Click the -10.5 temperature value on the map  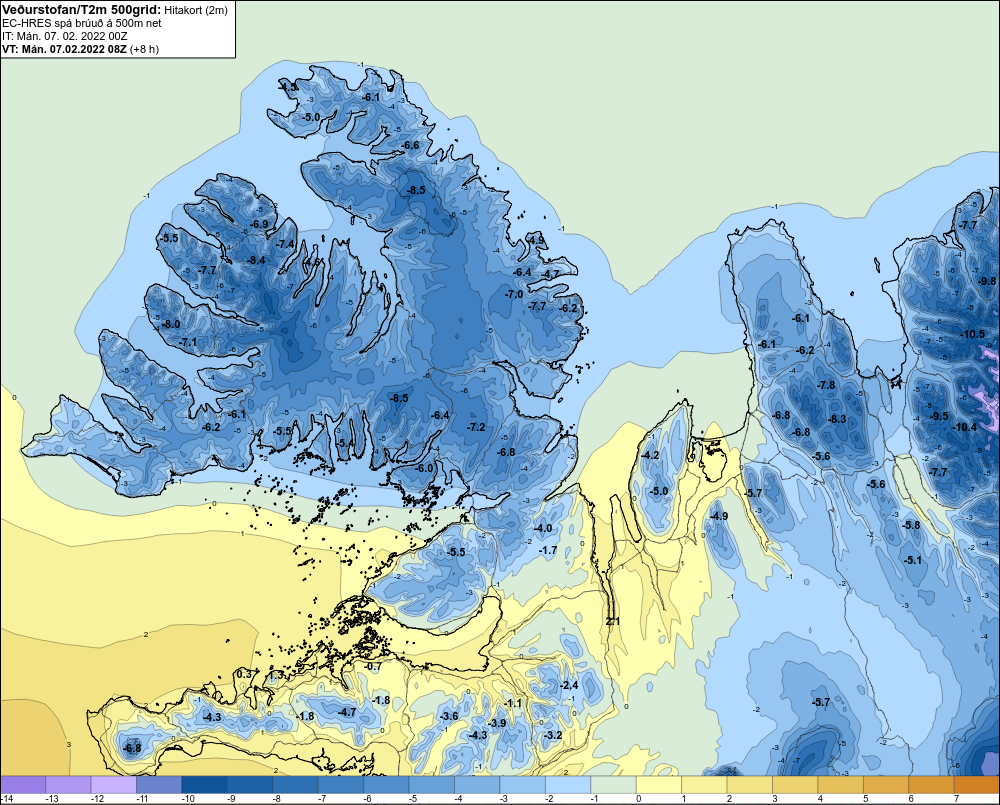pos(973,334)
